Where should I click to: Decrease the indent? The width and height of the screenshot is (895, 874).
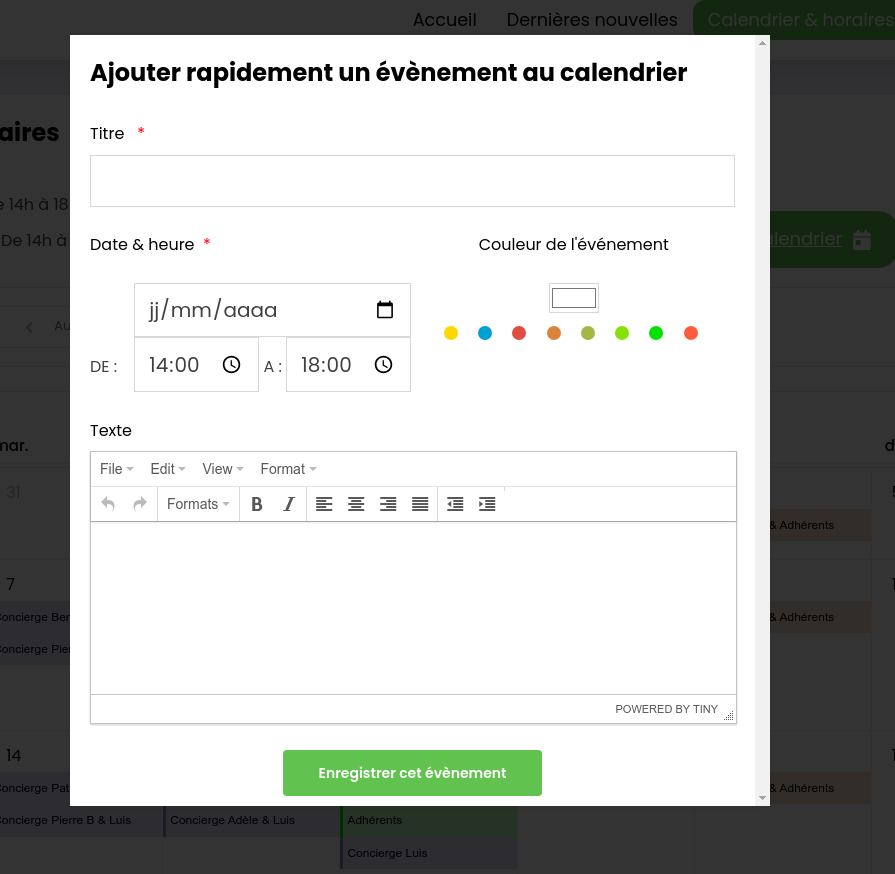[x=455, y=504]
